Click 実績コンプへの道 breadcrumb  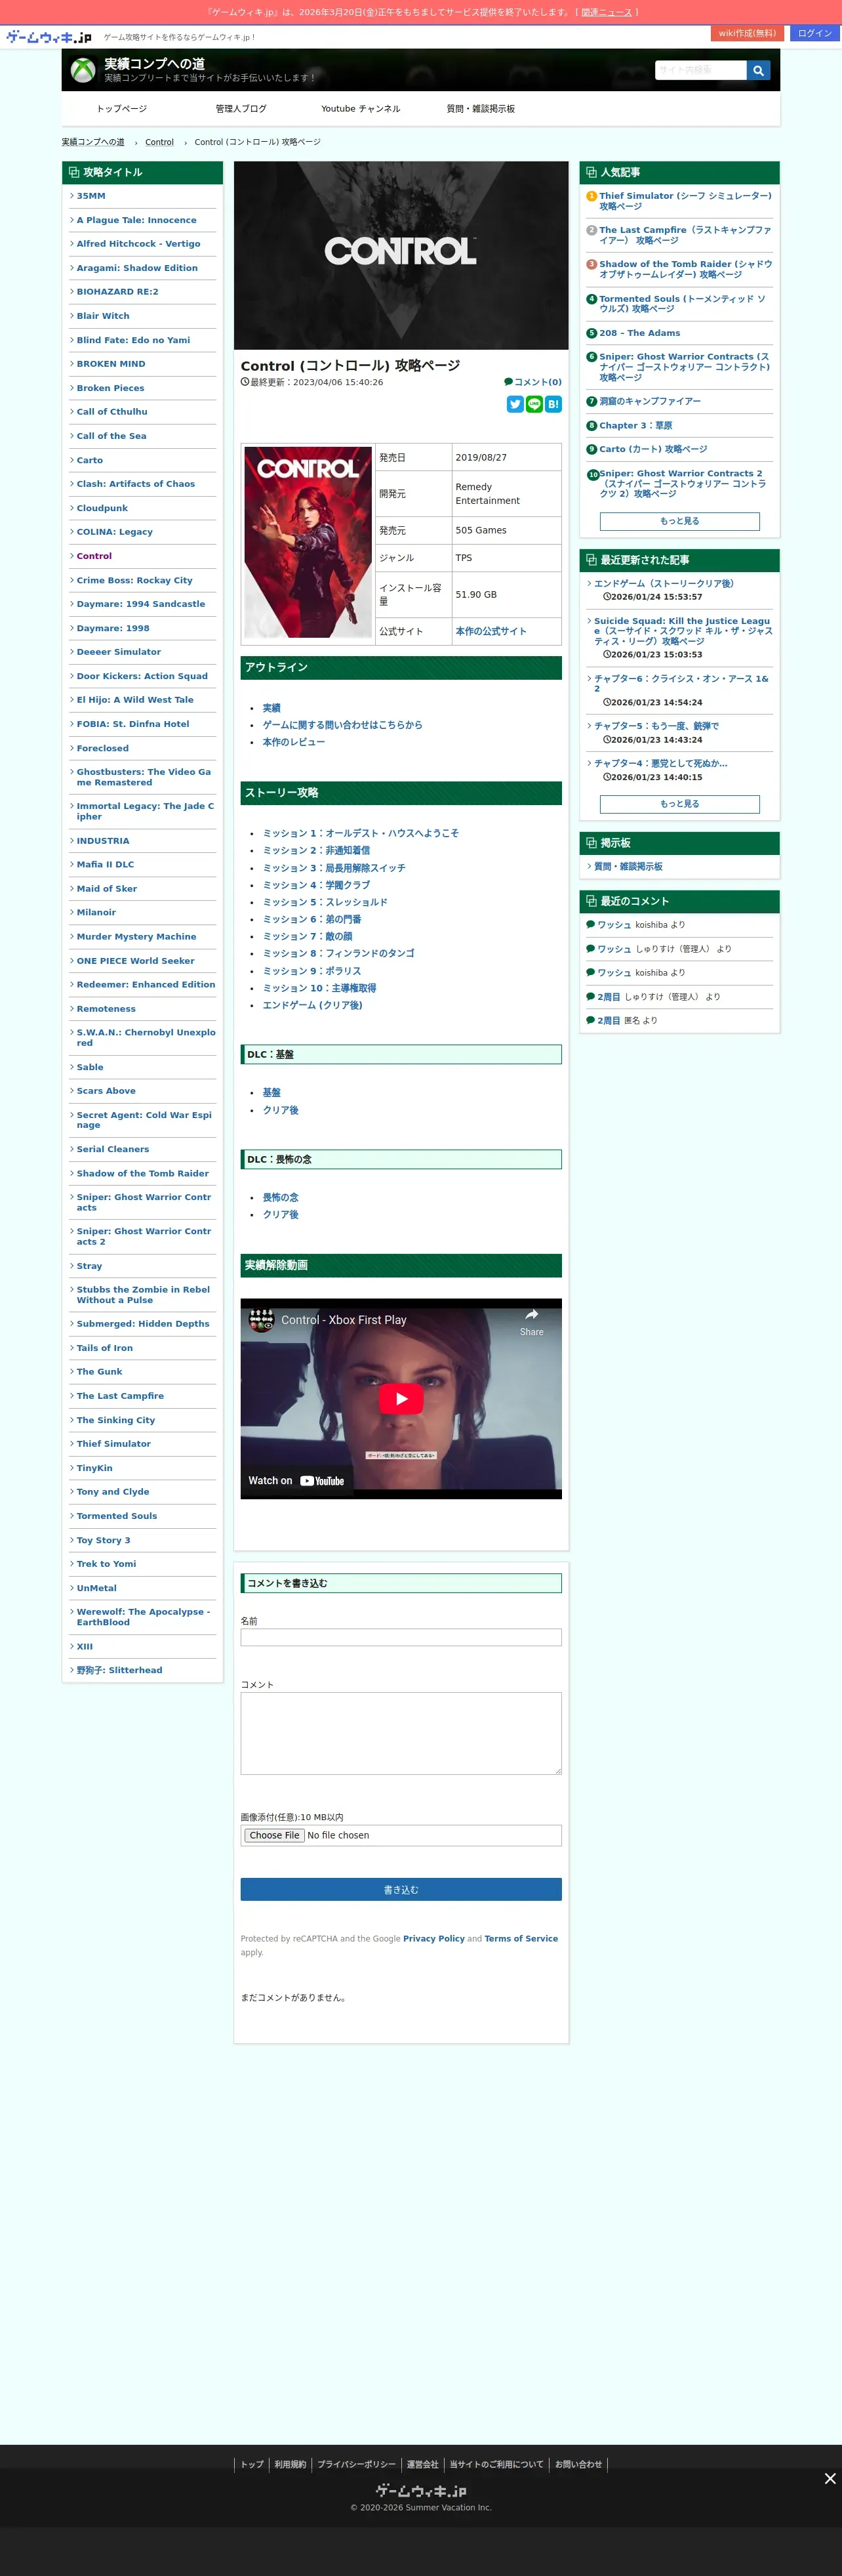point(93,142)
